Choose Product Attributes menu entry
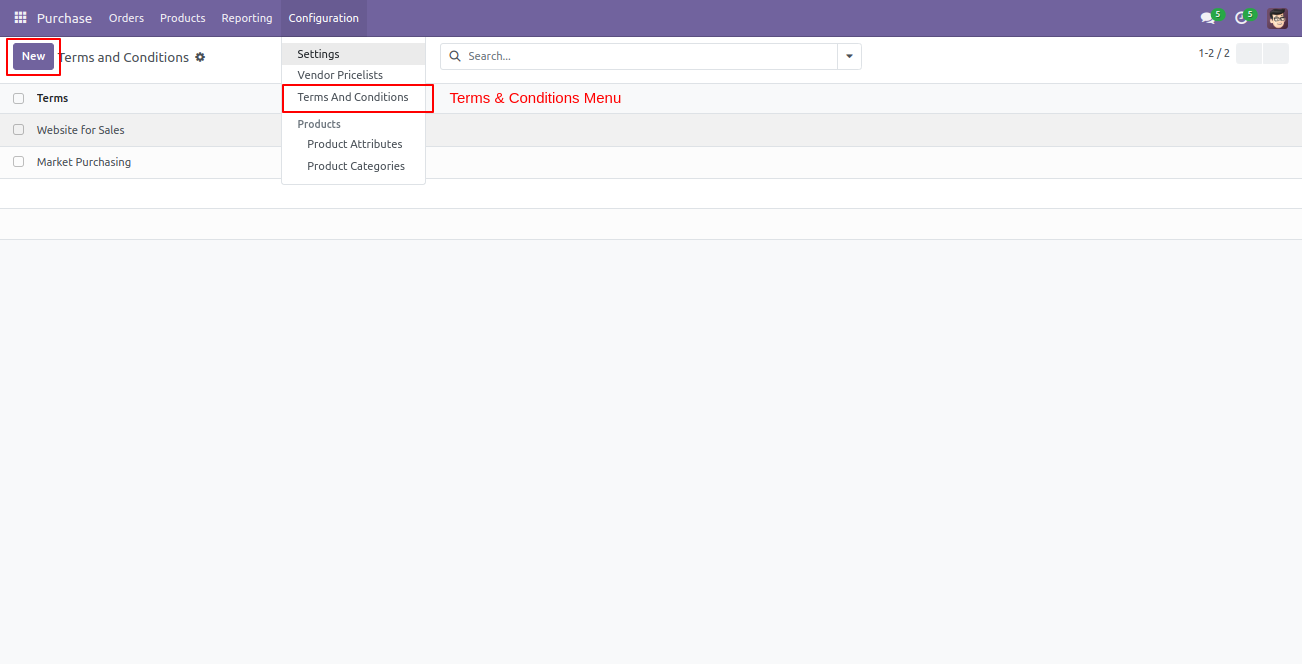 (354, 144)
